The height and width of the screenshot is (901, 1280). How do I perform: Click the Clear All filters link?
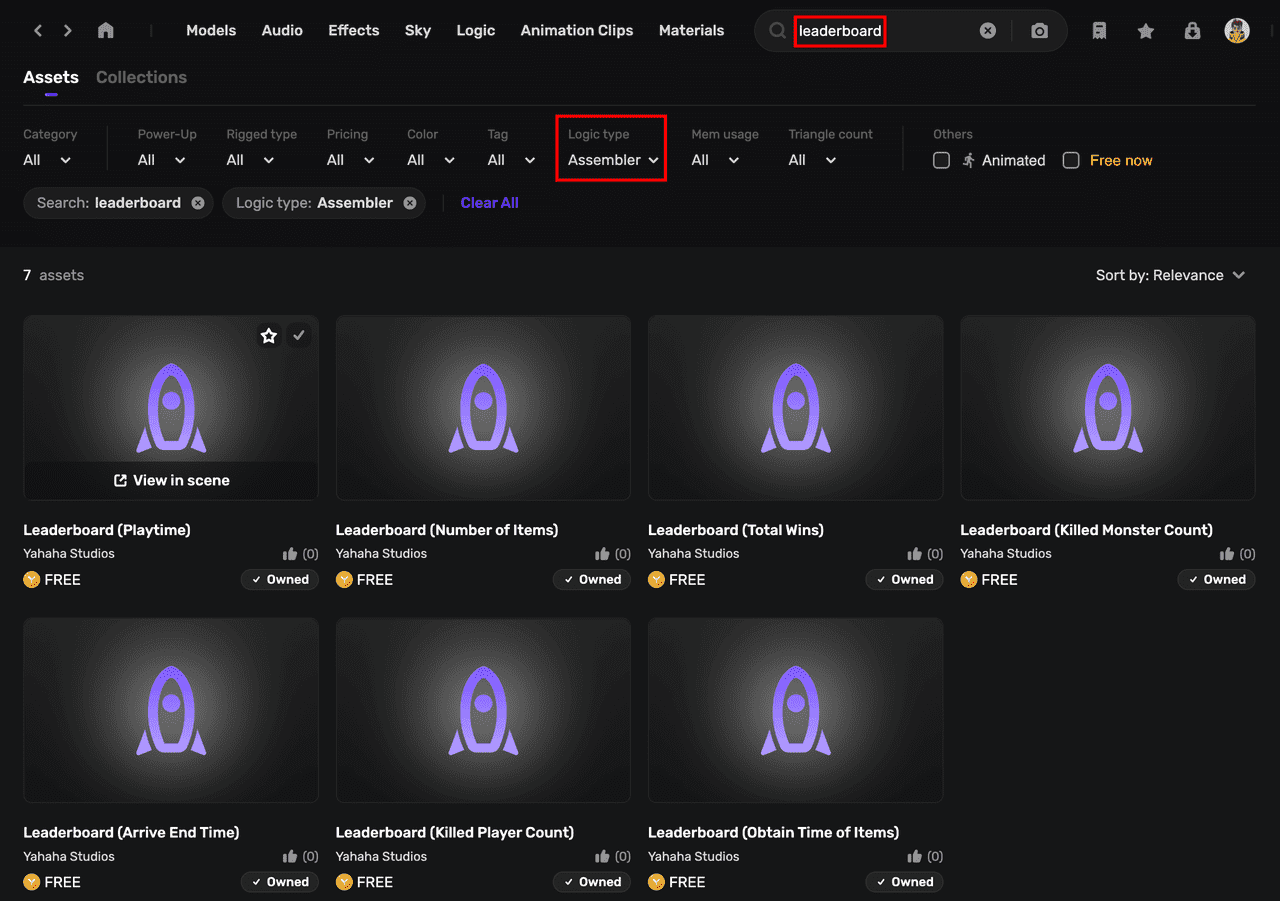[x=489, y=202]
